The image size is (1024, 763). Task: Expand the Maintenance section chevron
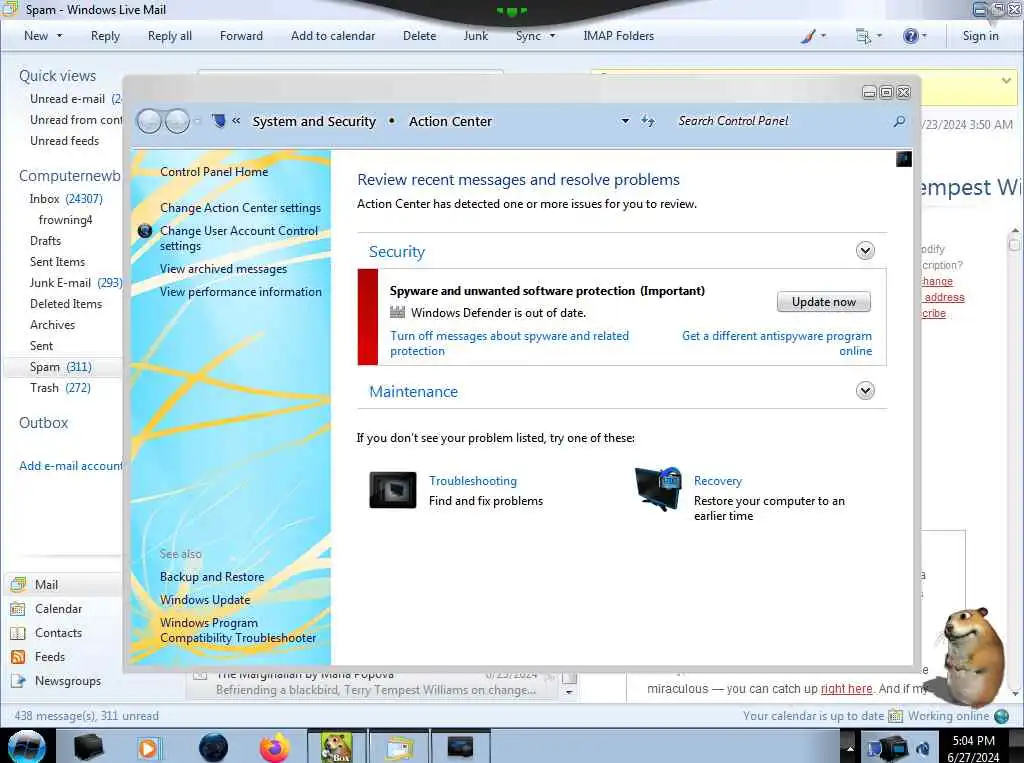coord(865,391)
